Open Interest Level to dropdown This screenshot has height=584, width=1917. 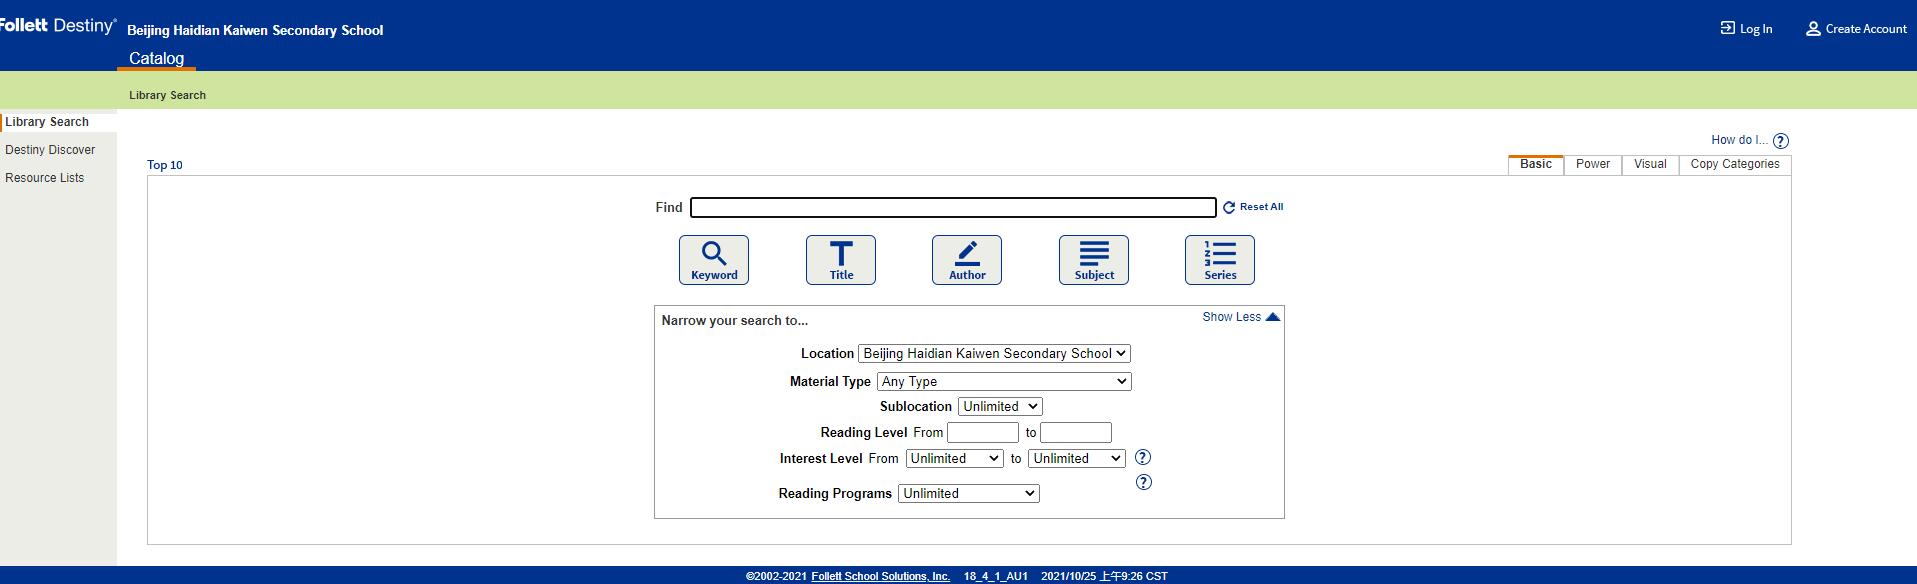tap(1077, 458)
